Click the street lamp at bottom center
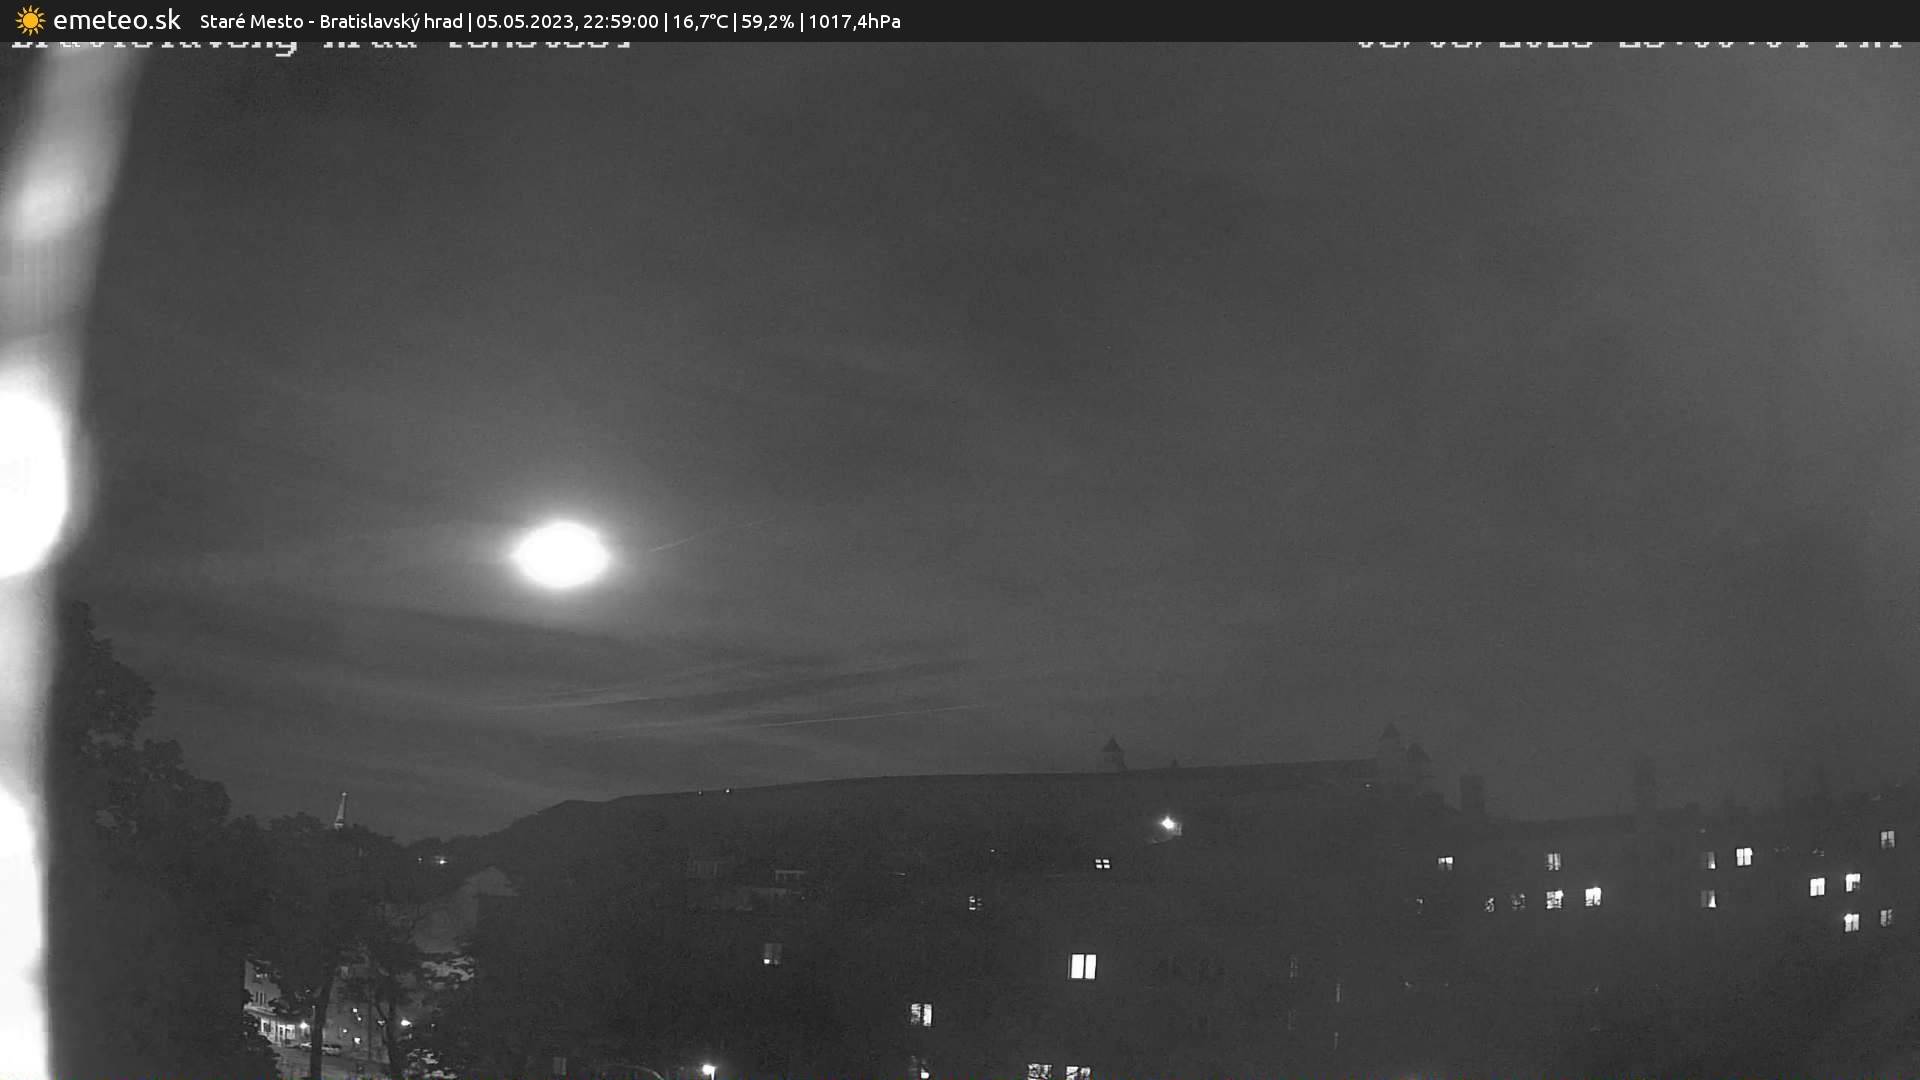 click(708, 1070)
